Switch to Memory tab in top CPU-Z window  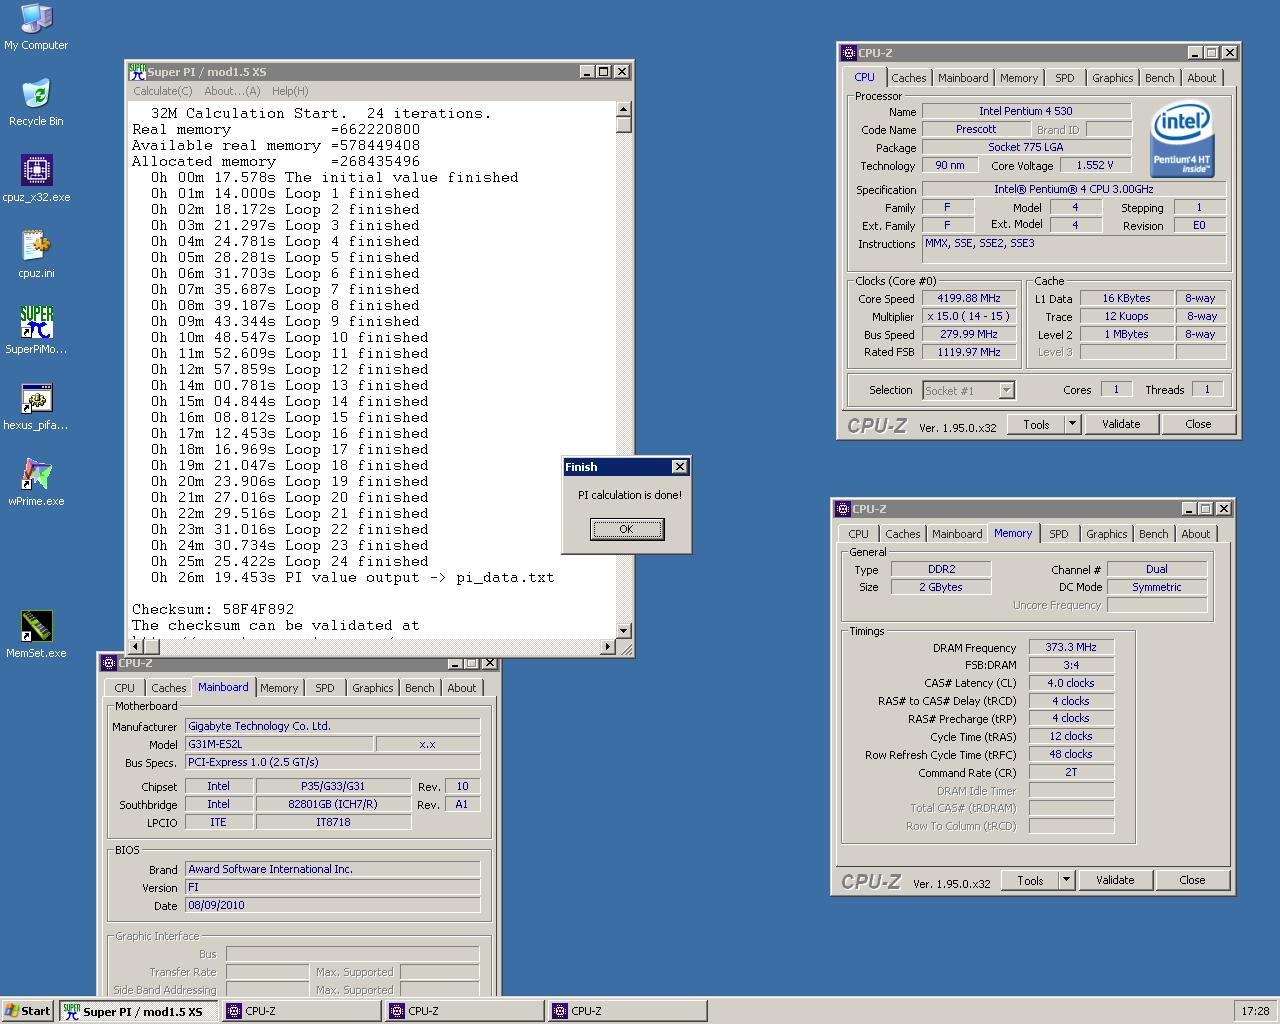[1019, 78]
